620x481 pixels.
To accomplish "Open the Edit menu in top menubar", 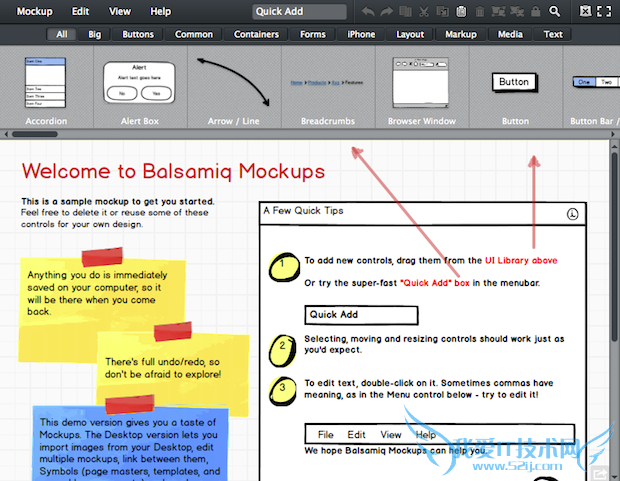I will (80, 11).
